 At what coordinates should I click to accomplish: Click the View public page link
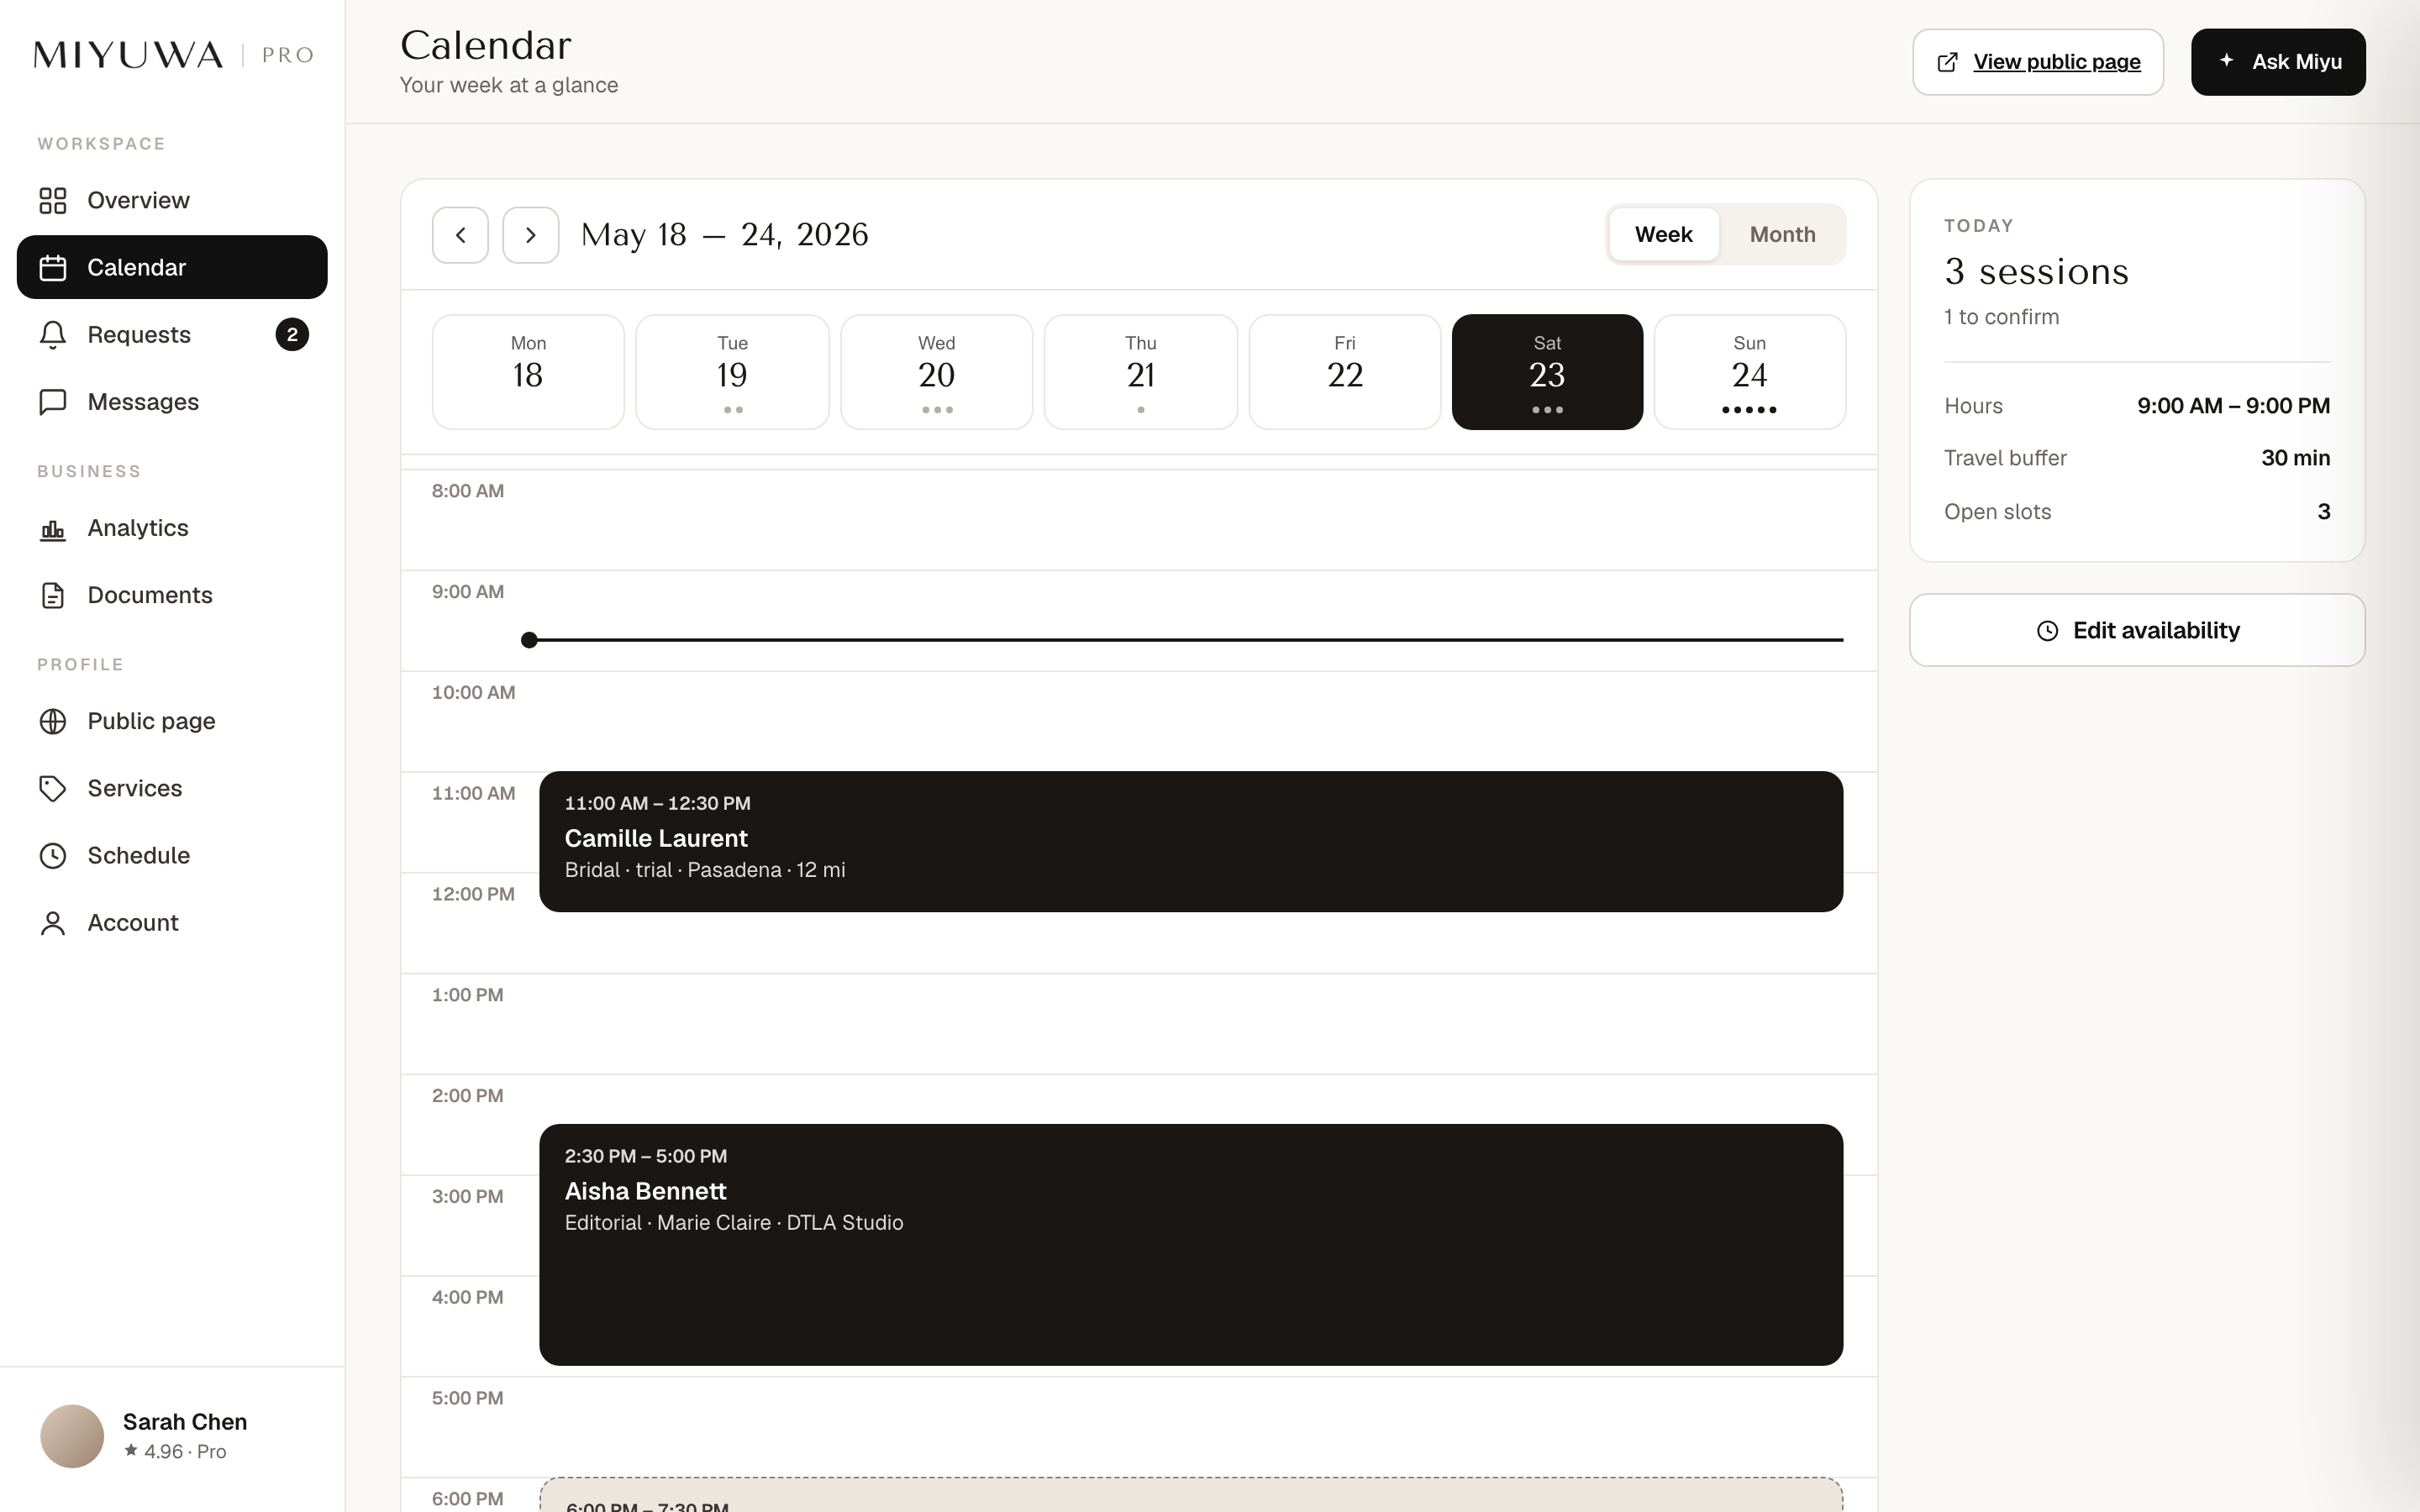tap(2037, 62)
